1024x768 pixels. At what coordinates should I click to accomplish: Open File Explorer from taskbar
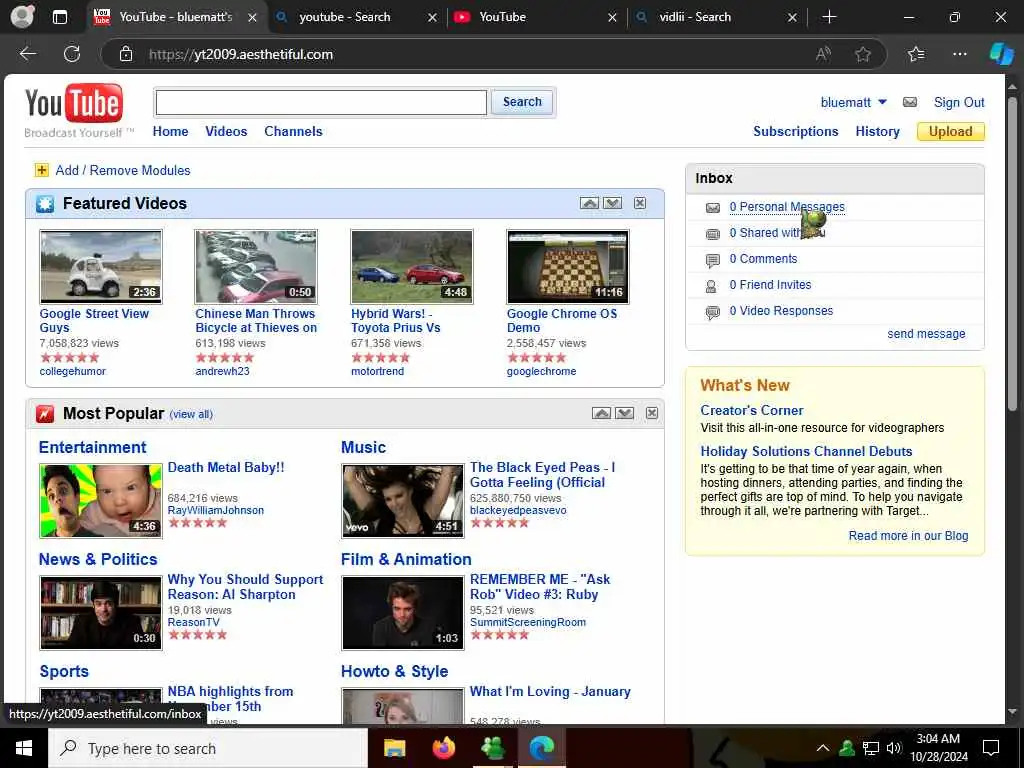(x=394, y=748)
